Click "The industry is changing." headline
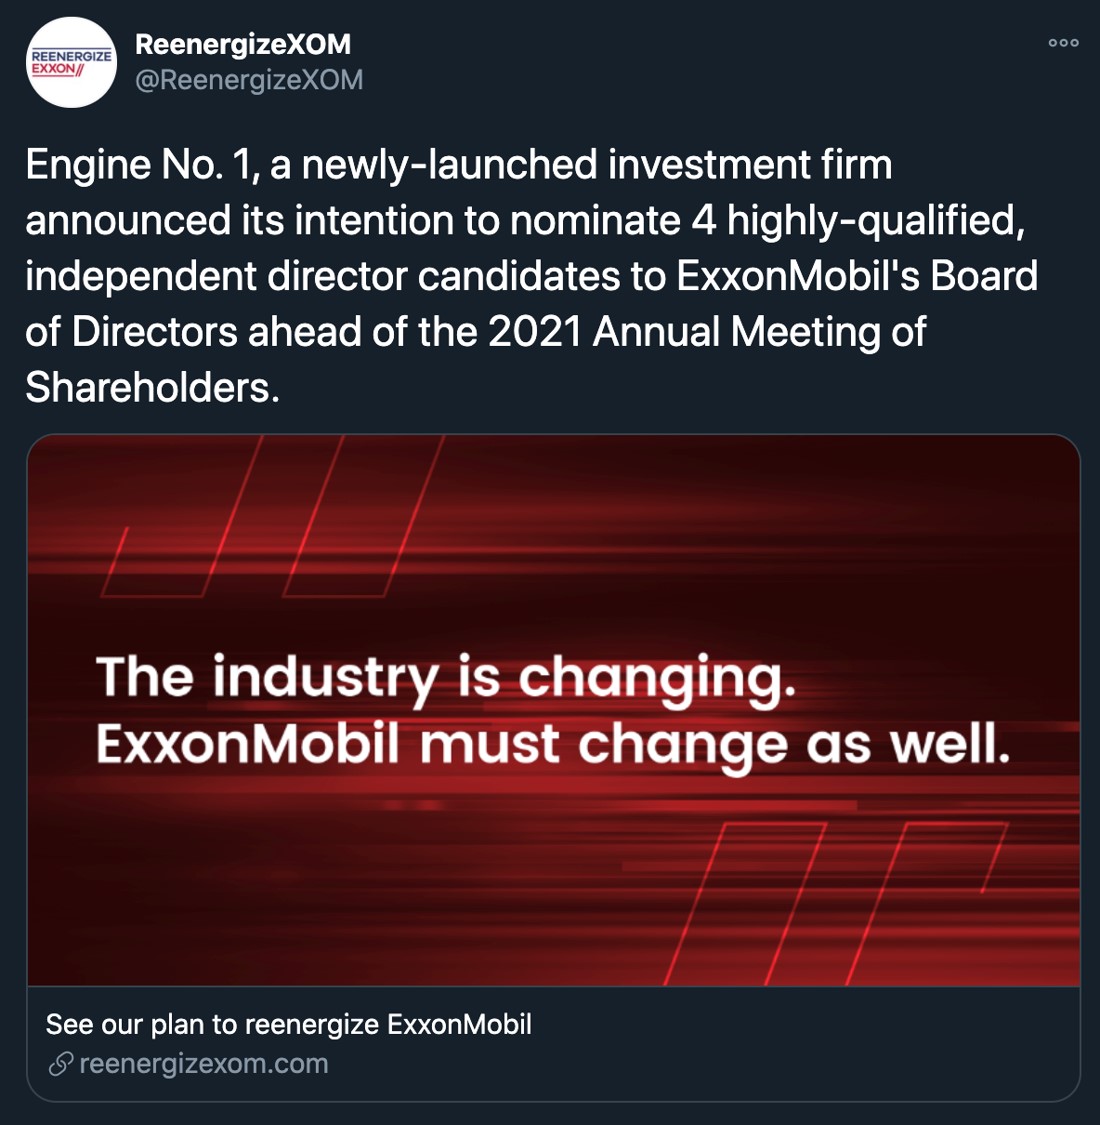This screenshot has width=1100, height=1125. (446, 677)
